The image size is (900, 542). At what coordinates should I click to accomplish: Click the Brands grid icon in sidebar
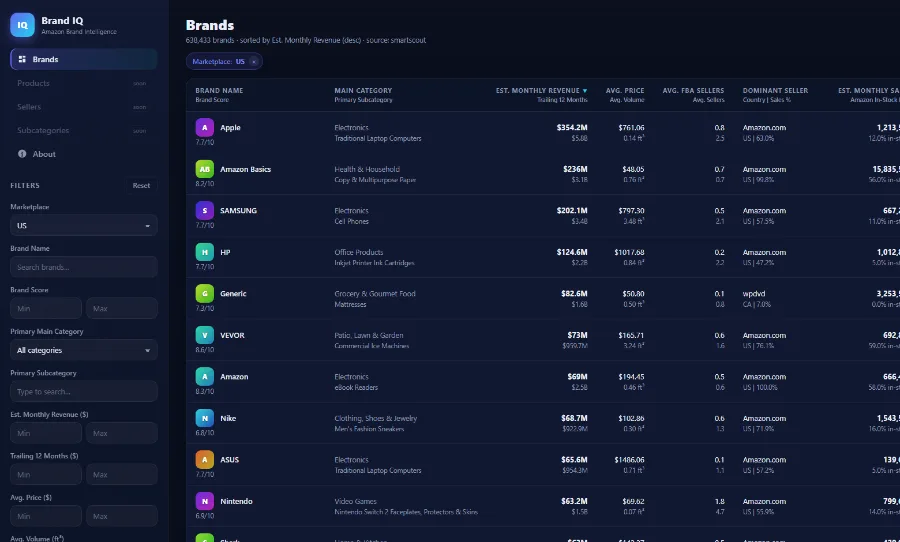pyautogui.click(x=22, y=59)
